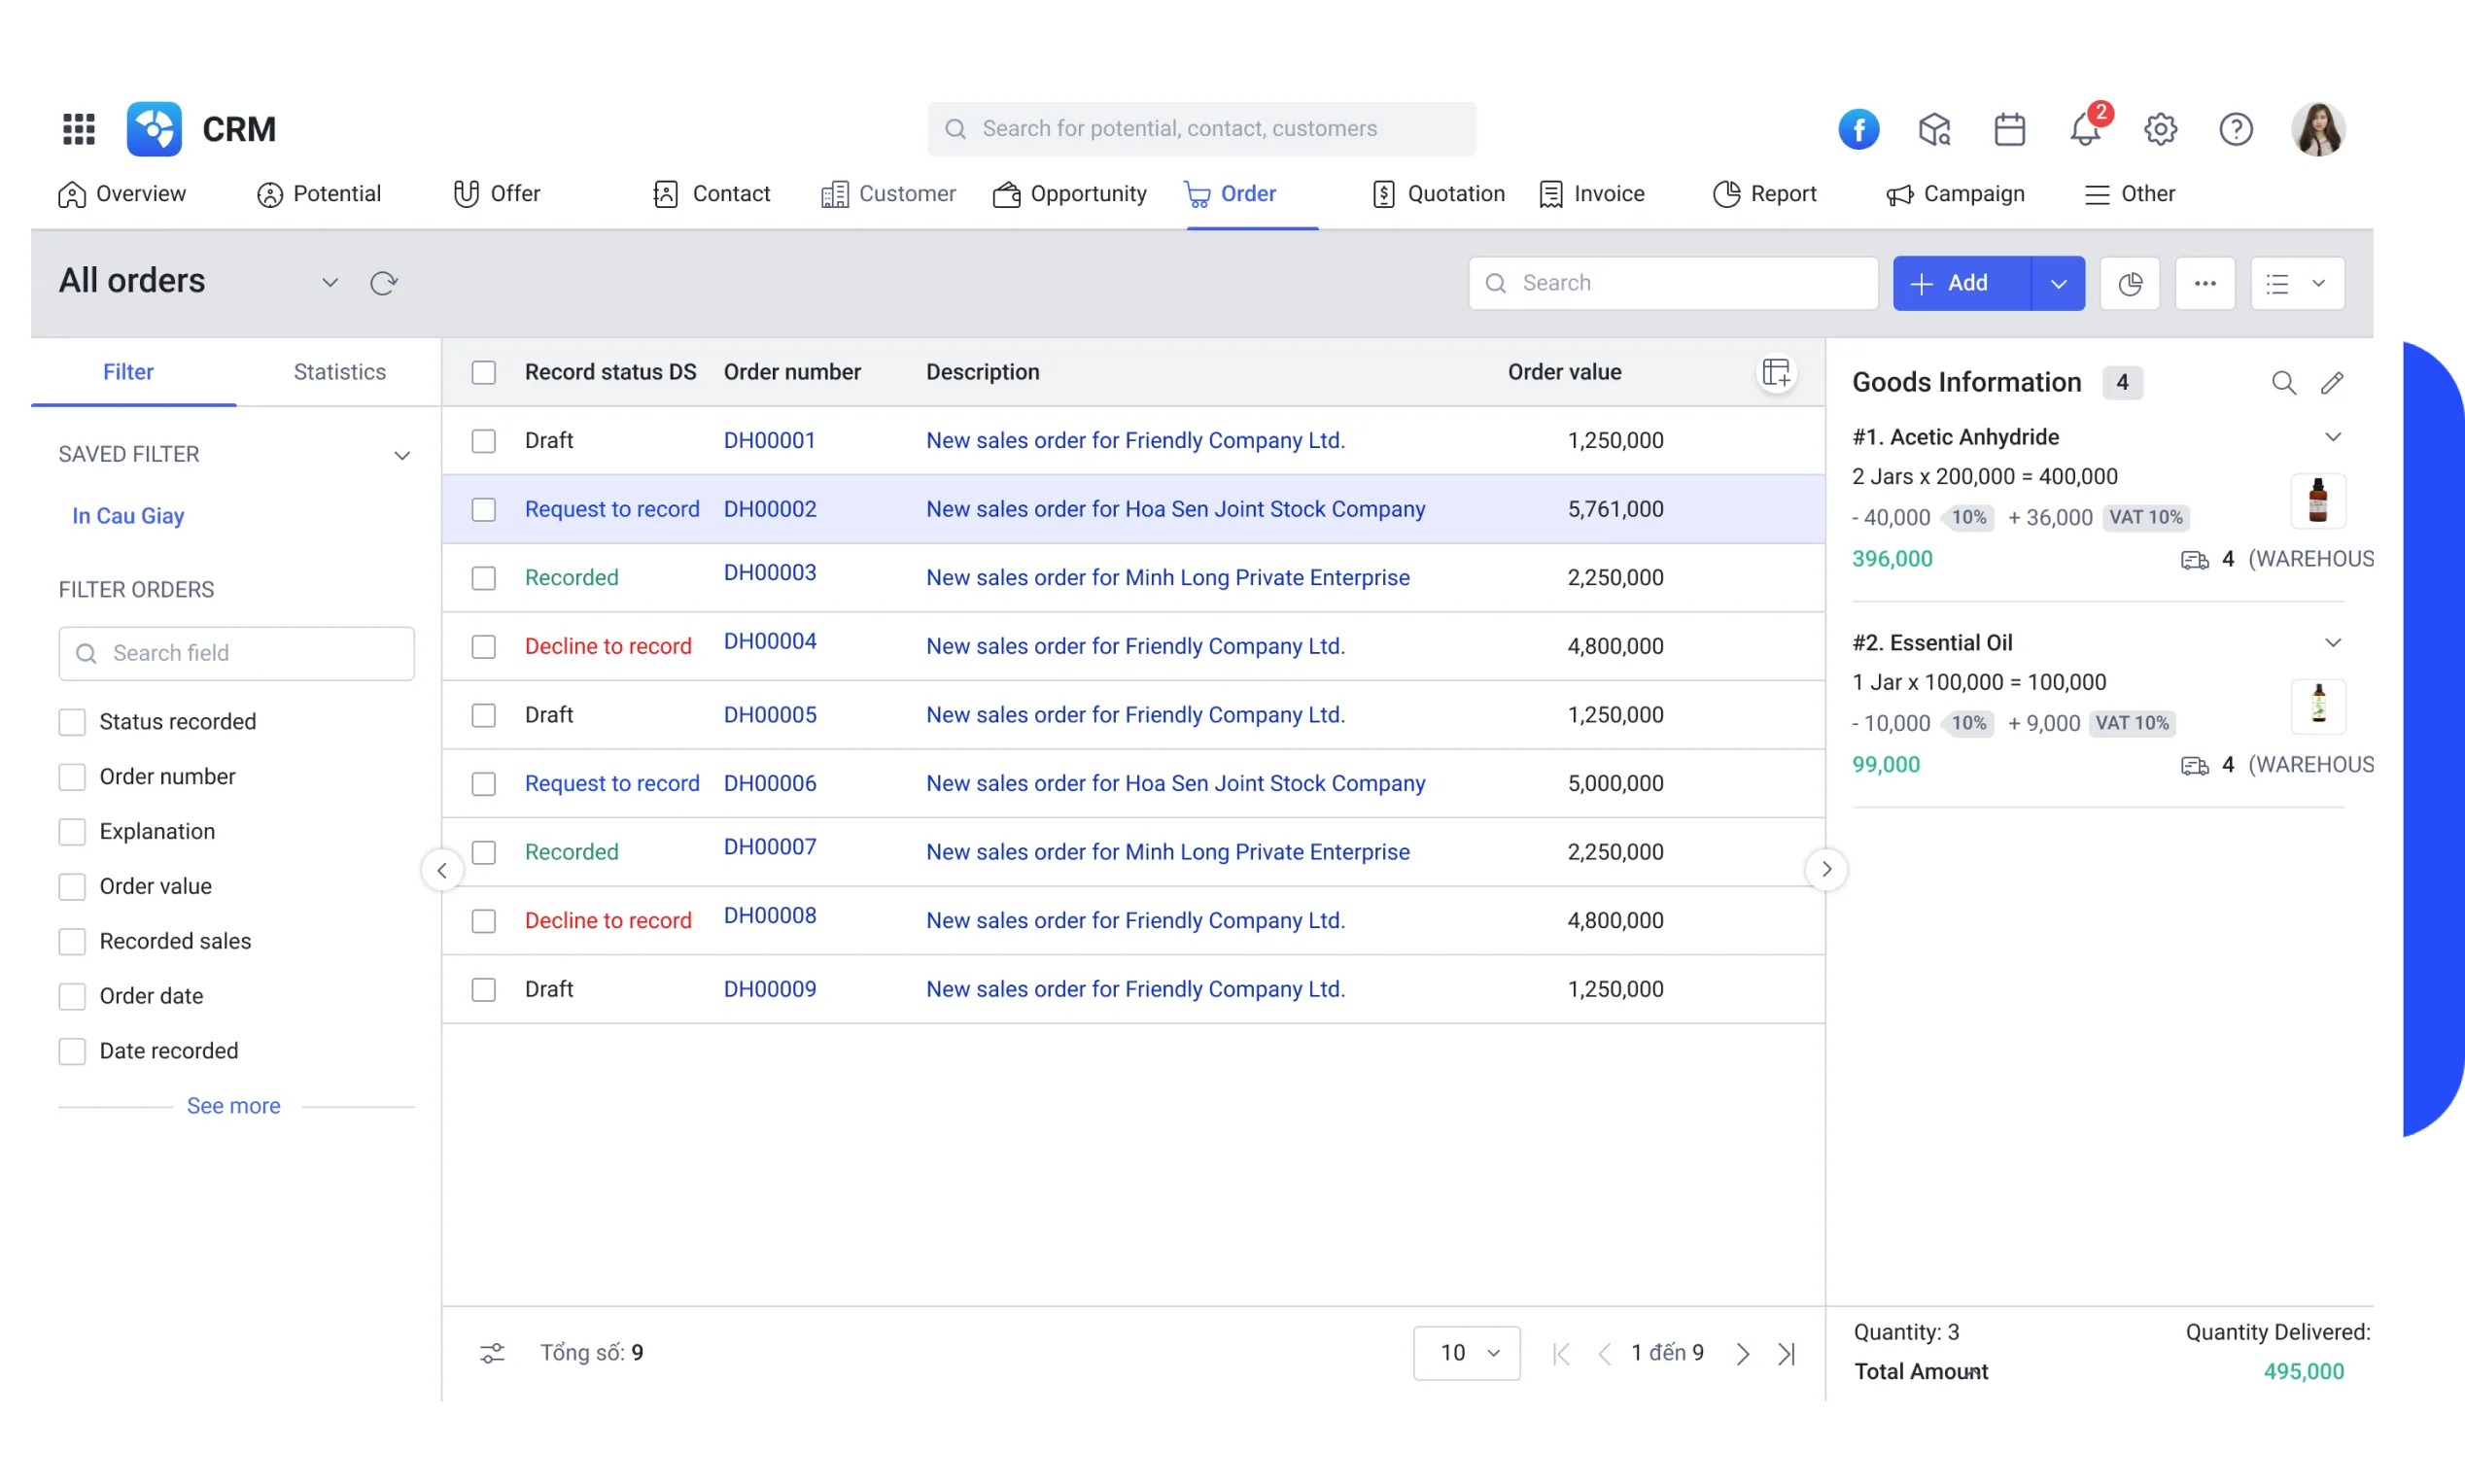The height and width of the screenshot is (1484, 2465).
Task: Open the settings gear icon
Action: 2161,129
